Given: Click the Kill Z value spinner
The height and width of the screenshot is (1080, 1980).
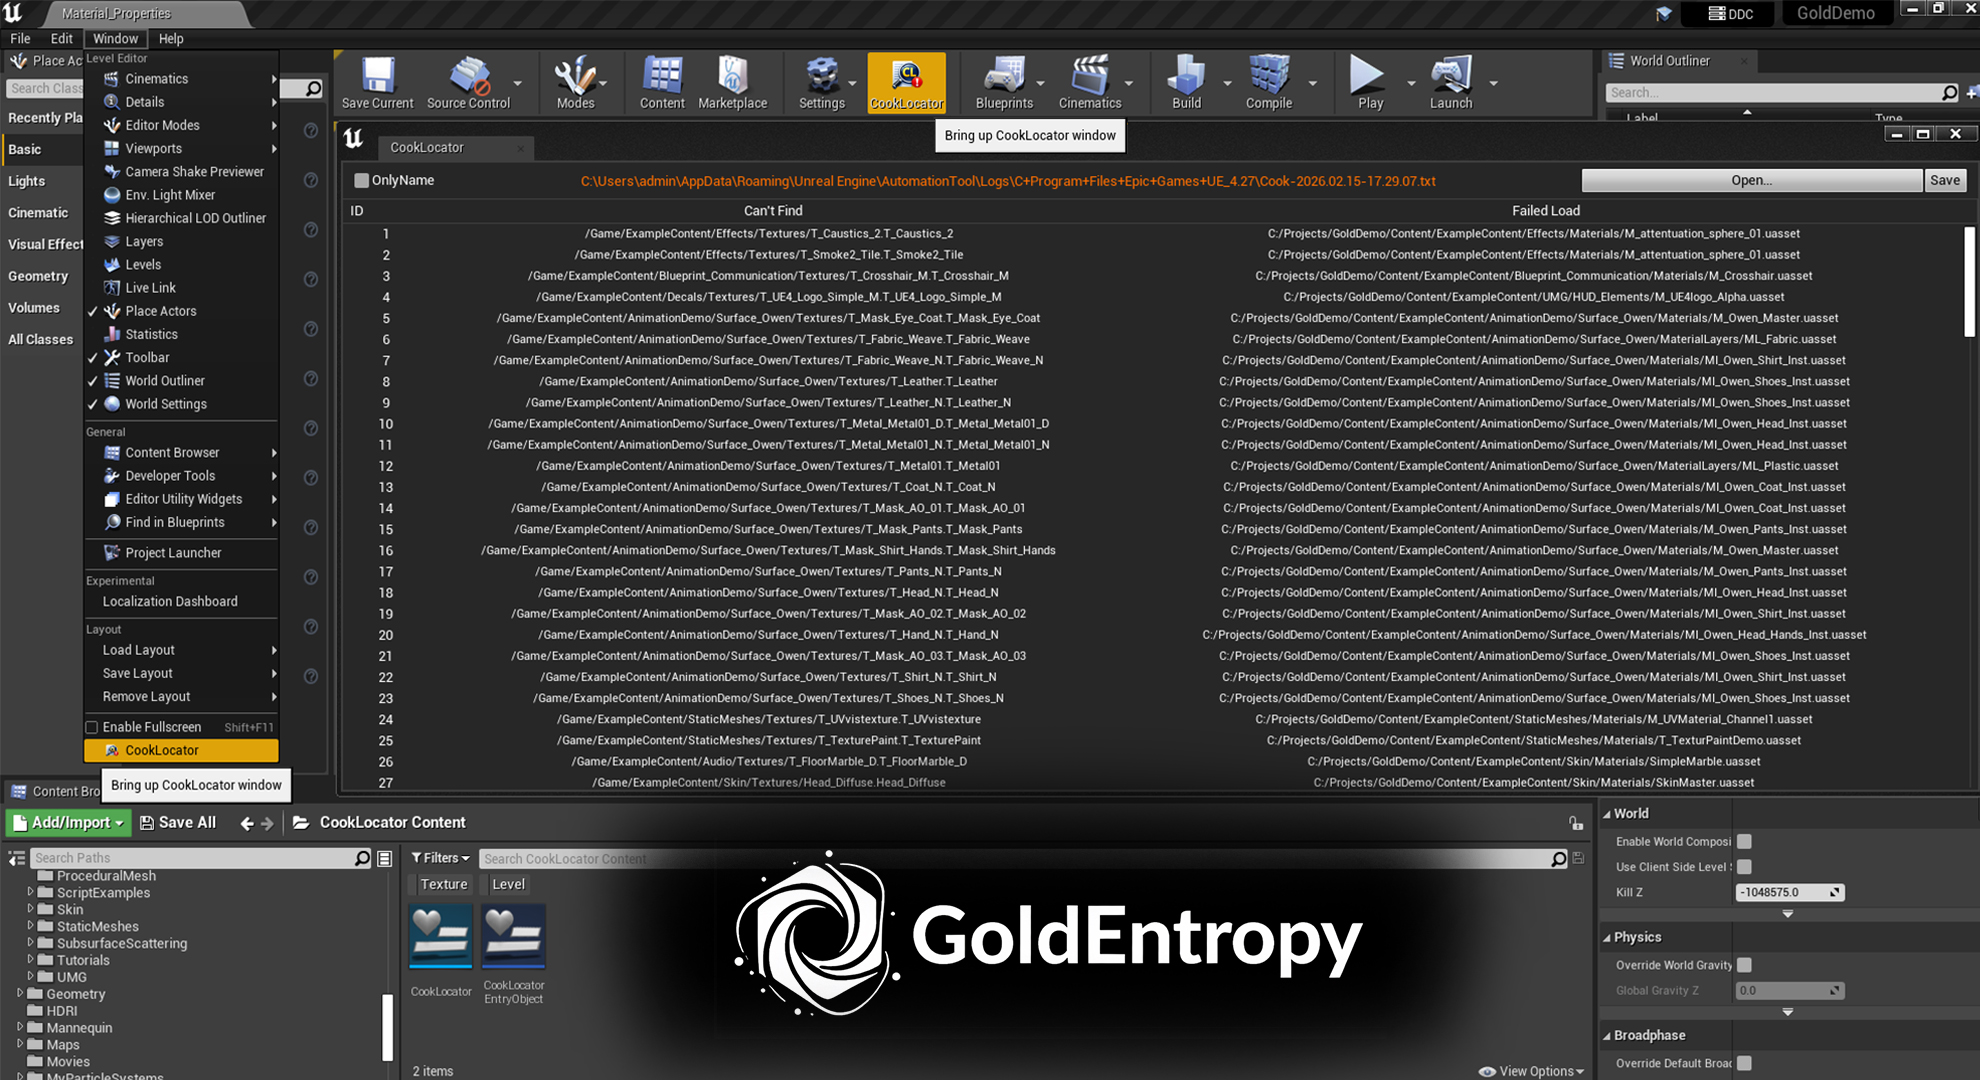Looking at the screenshot, I should [1790, 892].
